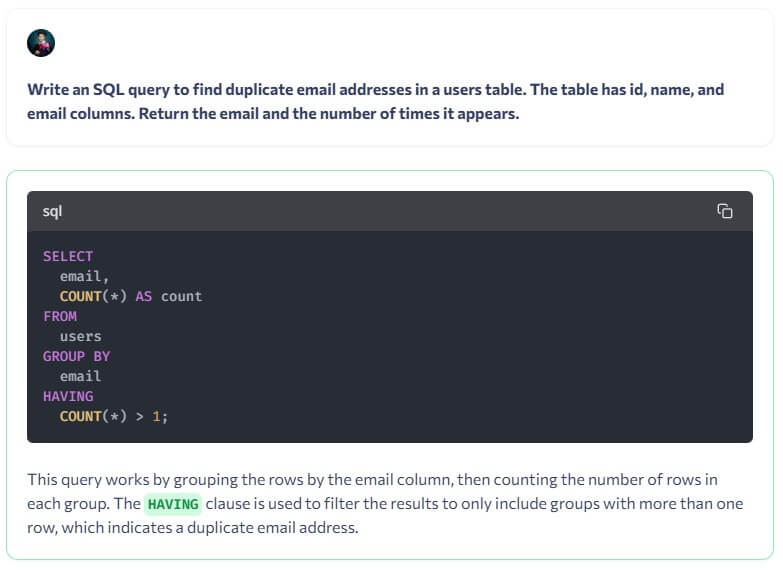This screenshot has width=783, height=571.
Task: Click the 'COUNT(*) > 1;' line
Action: point(114,416)
